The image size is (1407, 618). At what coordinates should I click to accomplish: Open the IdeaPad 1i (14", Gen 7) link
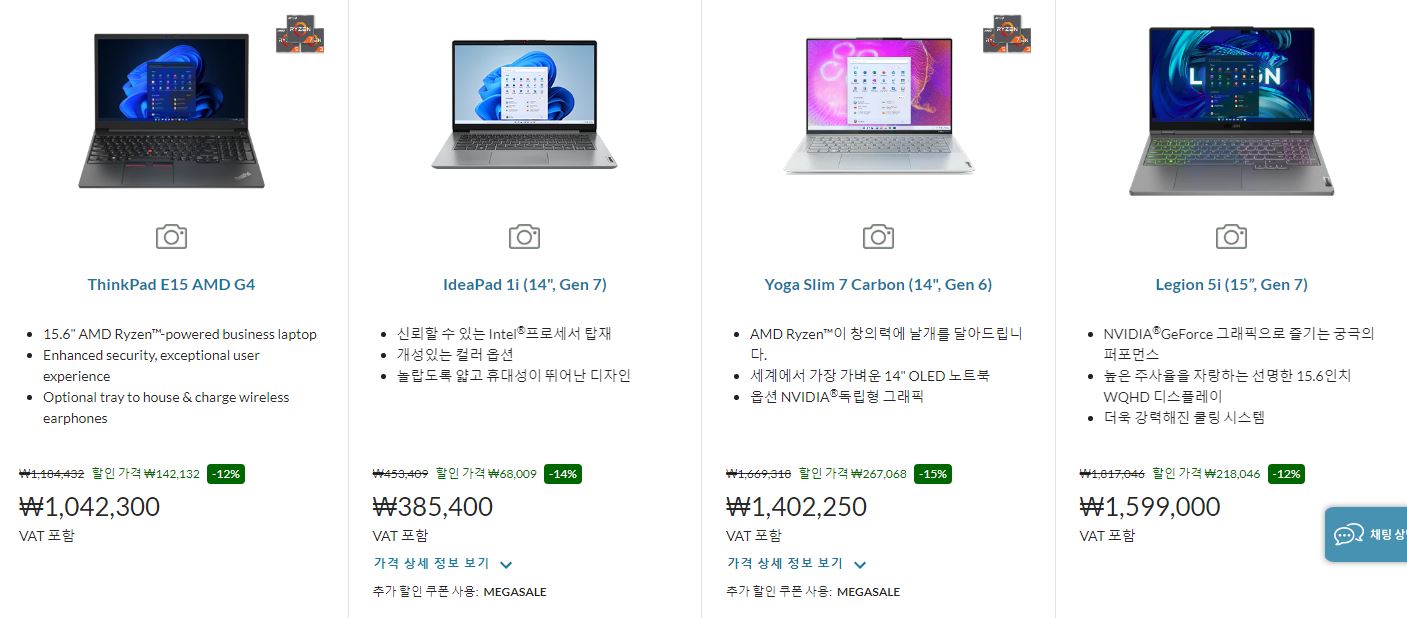525,285
